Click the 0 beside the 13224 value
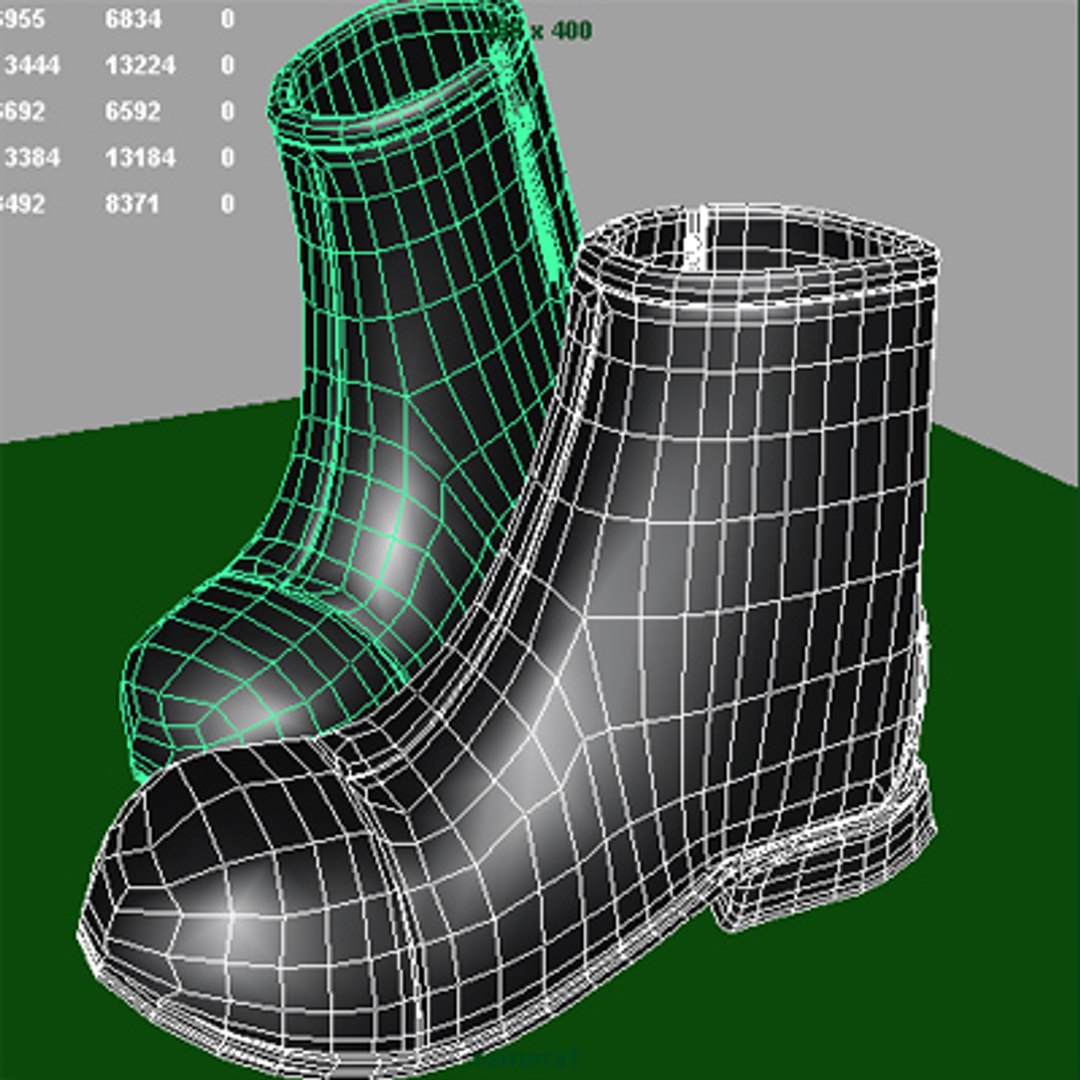The image size is (1080, 1080). (x=228, y=65)
